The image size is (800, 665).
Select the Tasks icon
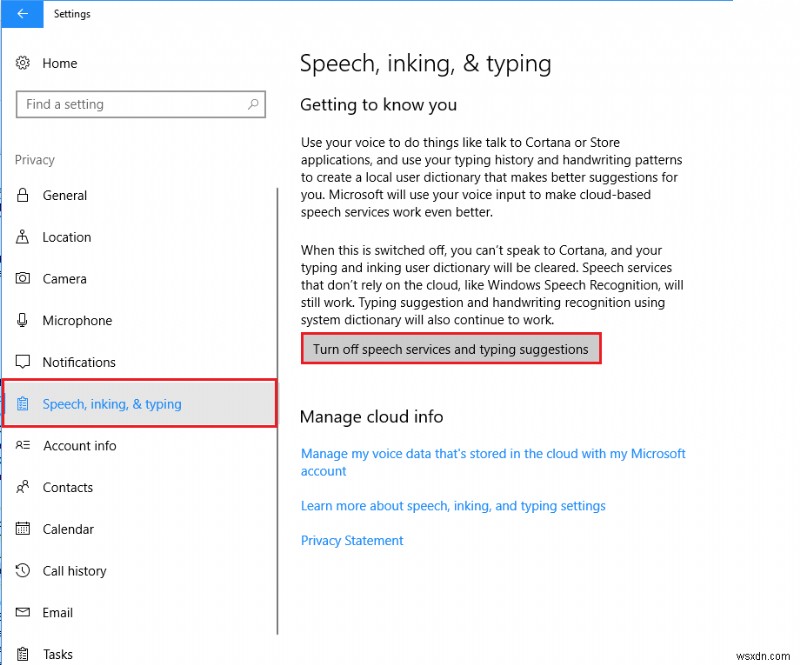pyautogui.click(x=23, y=654)
